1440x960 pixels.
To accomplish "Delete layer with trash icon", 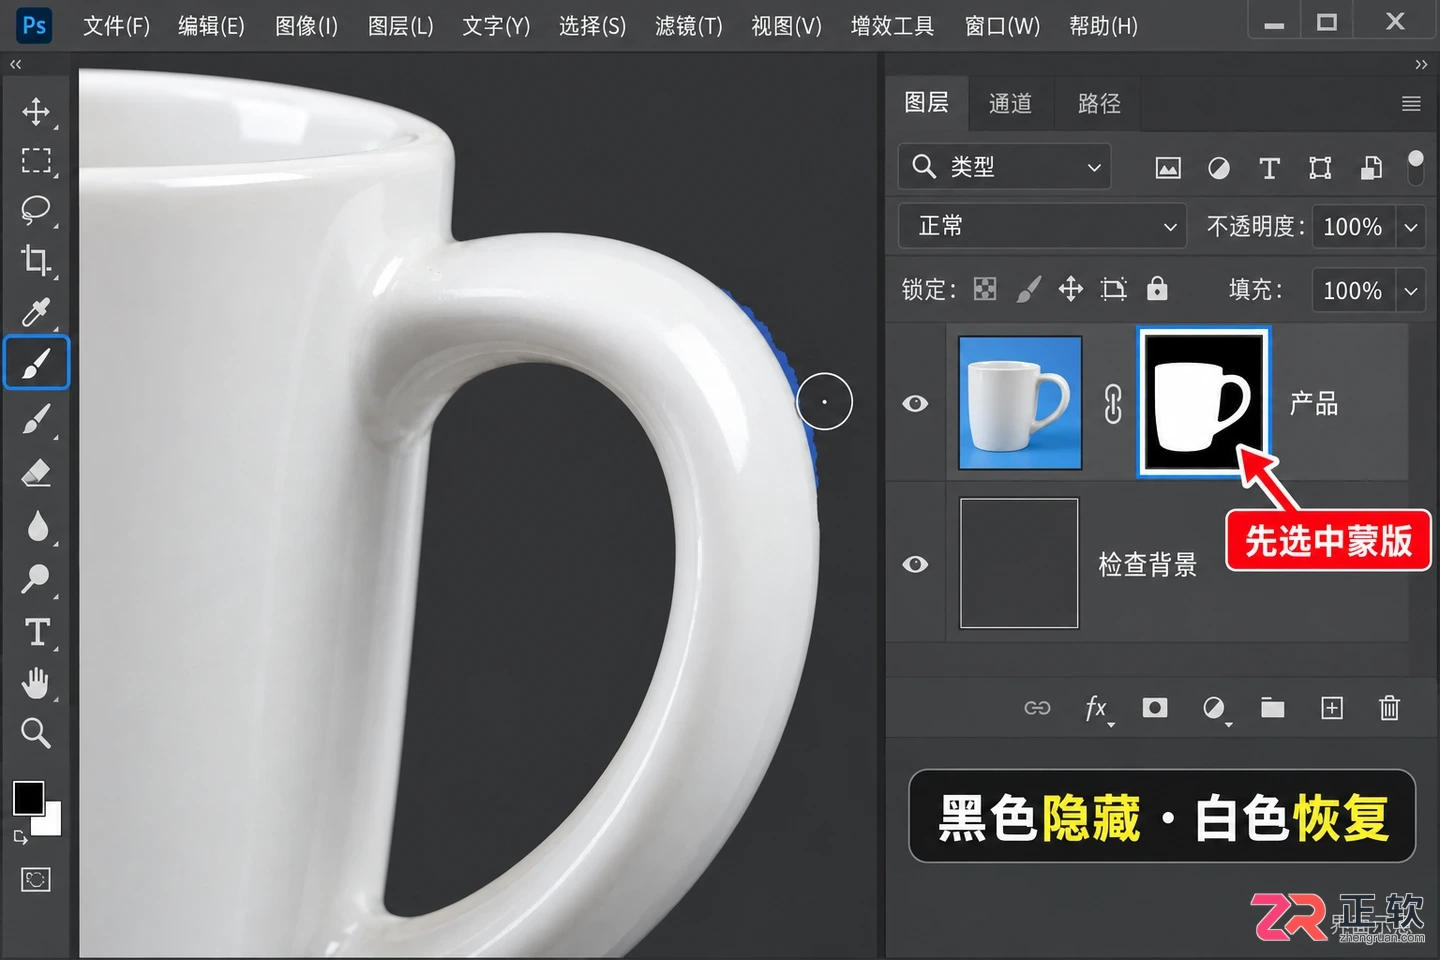I will (x=1390, y=708).
